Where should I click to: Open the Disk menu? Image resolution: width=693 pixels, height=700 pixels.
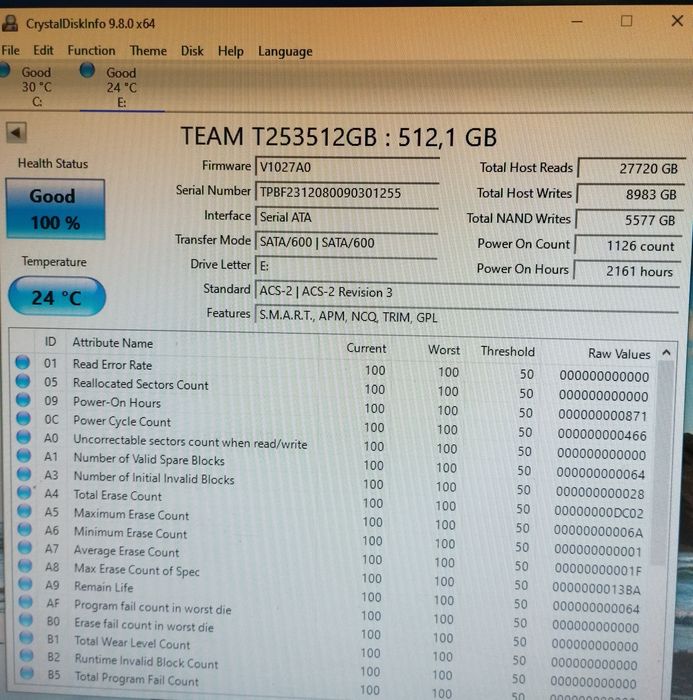coord(192,51)
